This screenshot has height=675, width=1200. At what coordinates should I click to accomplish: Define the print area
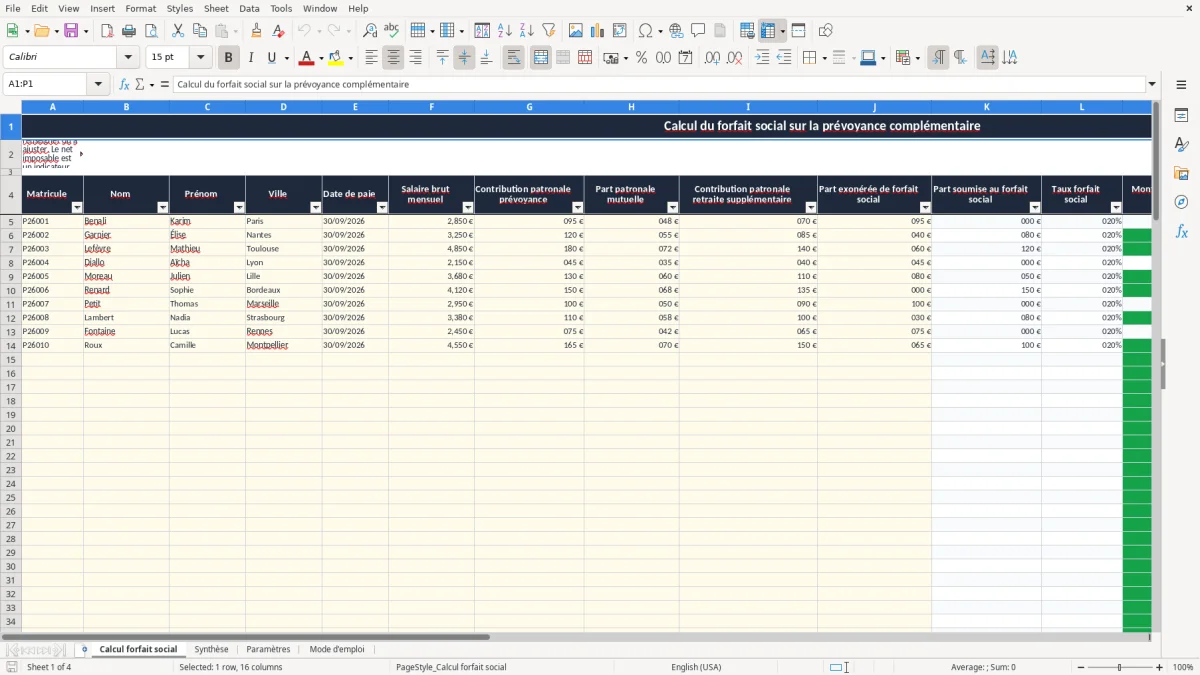coord(747,31)
